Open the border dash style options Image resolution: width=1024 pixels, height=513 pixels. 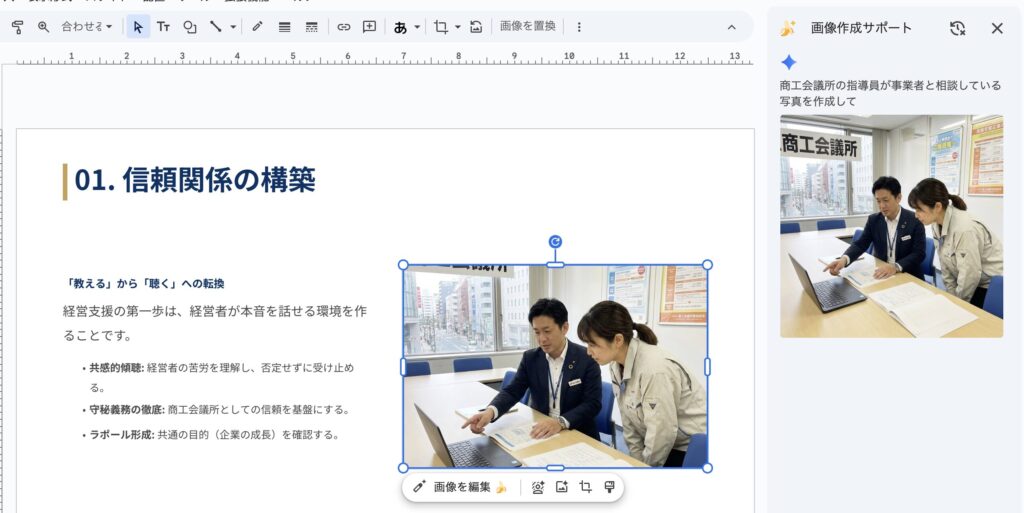pos(311,27)
